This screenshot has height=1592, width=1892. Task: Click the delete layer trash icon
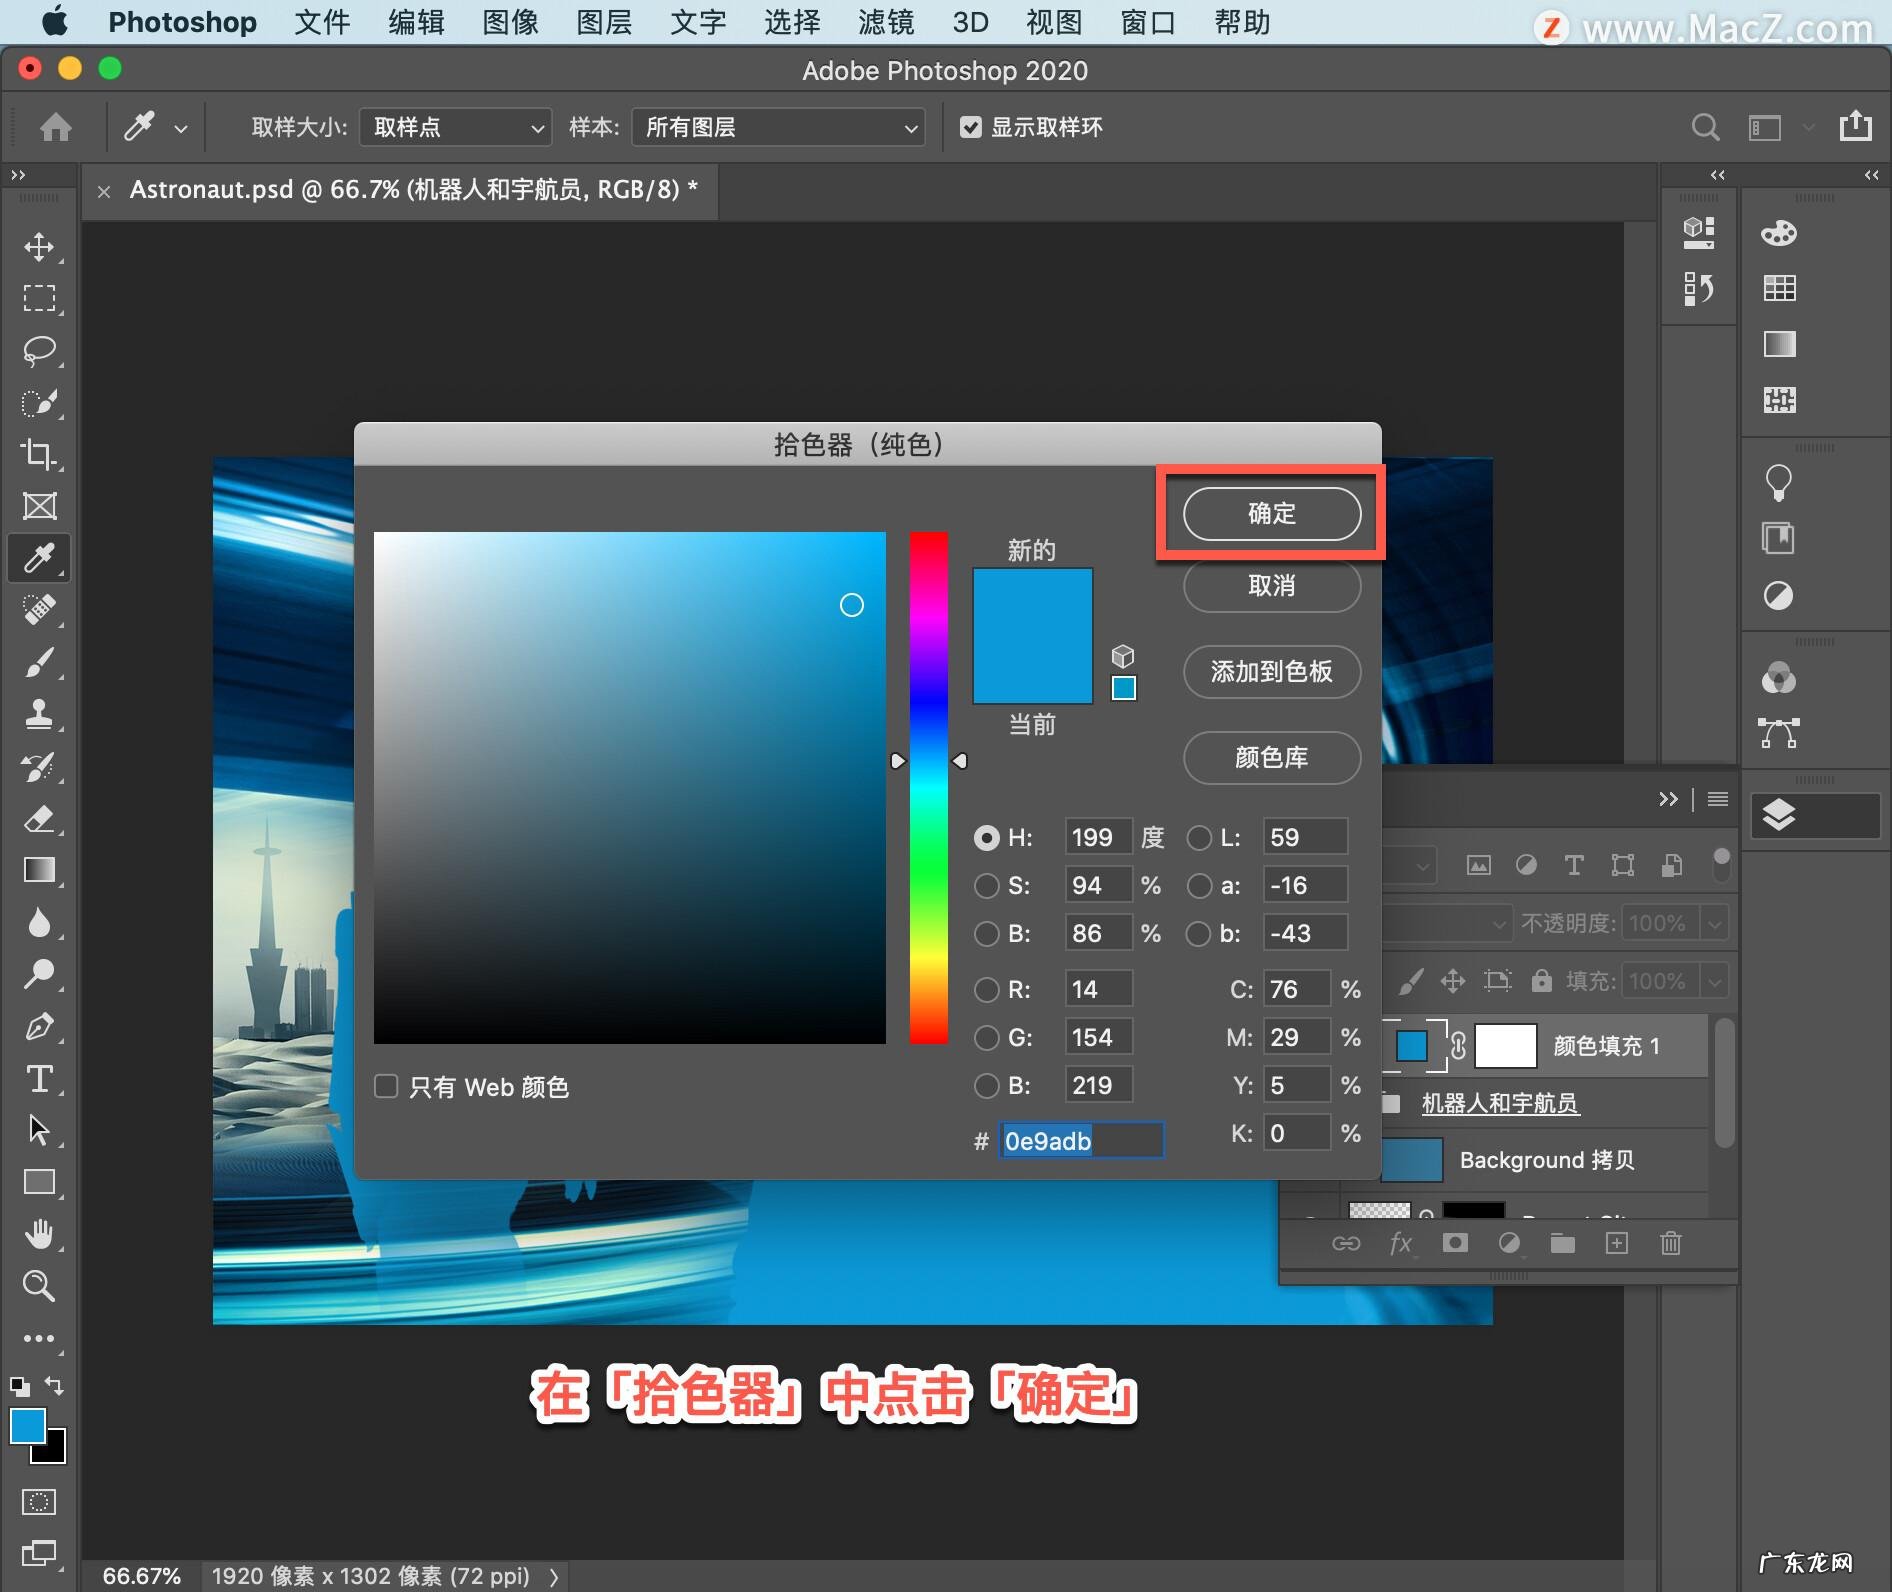pos(1670,1243)
